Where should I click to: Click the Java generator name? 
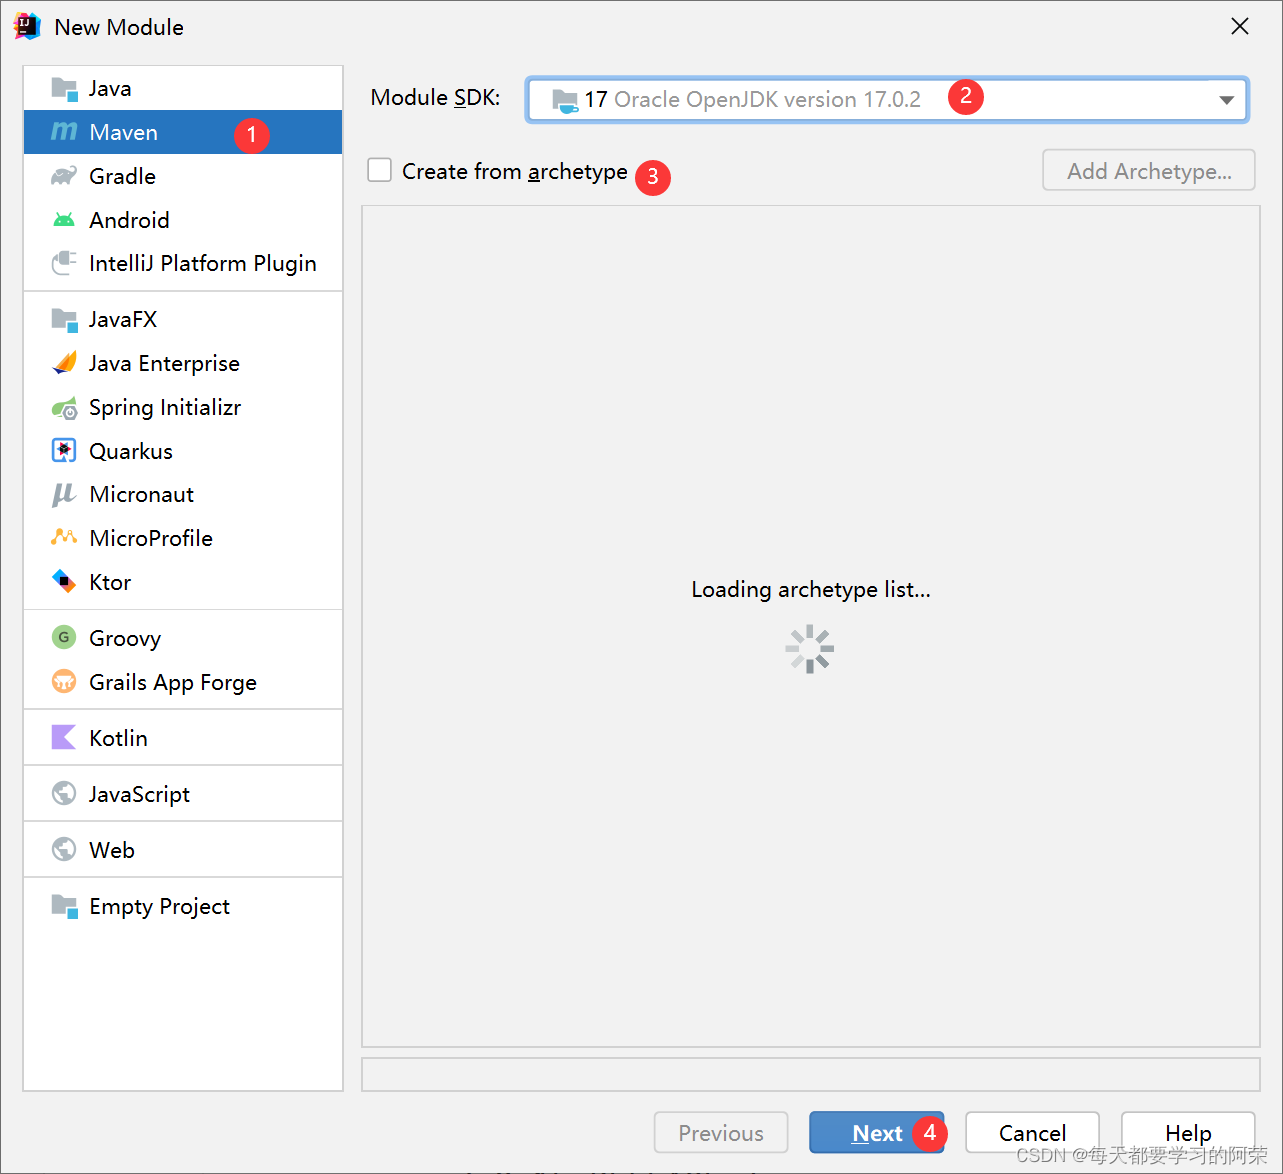110,89
